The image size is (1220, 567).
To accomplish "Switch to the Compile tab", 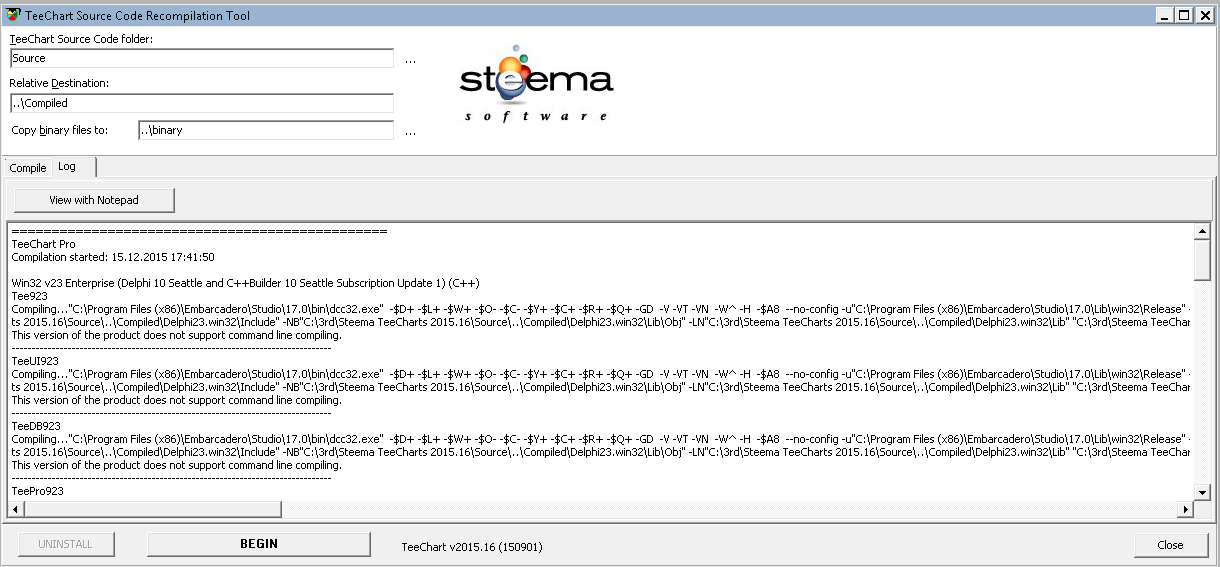I will tap(28, 168).
